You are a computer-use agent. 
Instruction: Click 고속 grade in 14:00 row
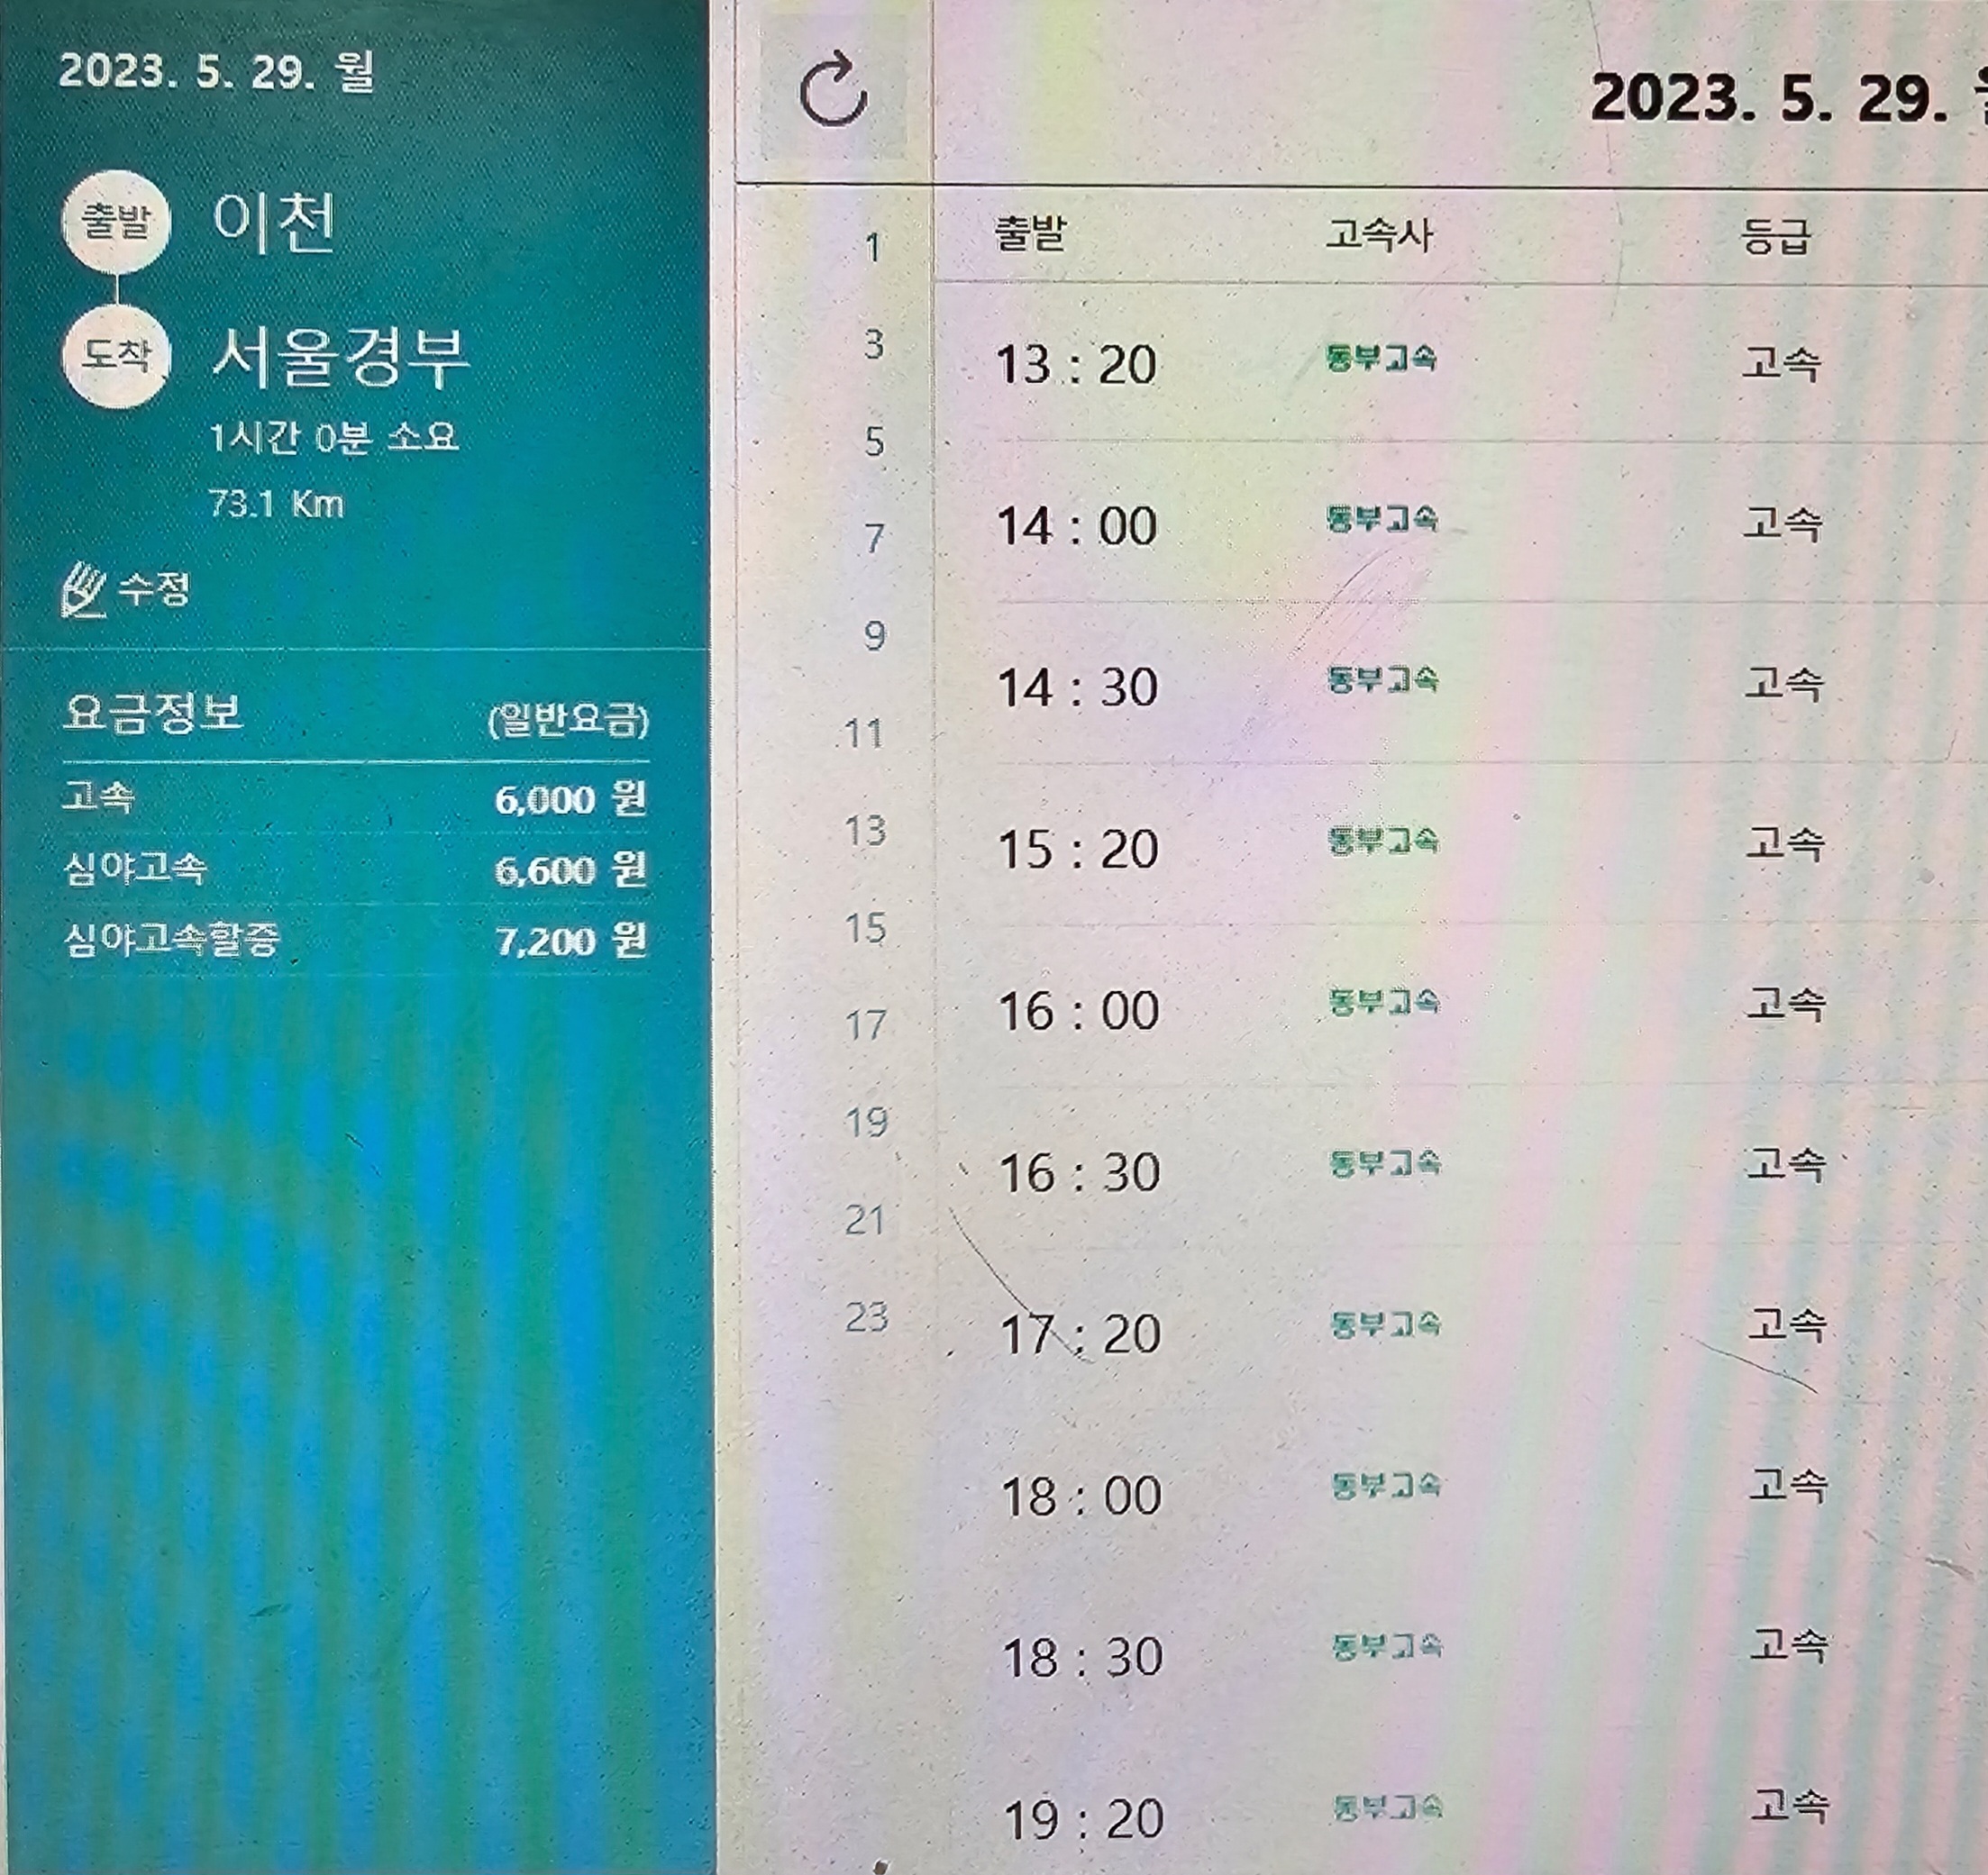(1782, 523)
